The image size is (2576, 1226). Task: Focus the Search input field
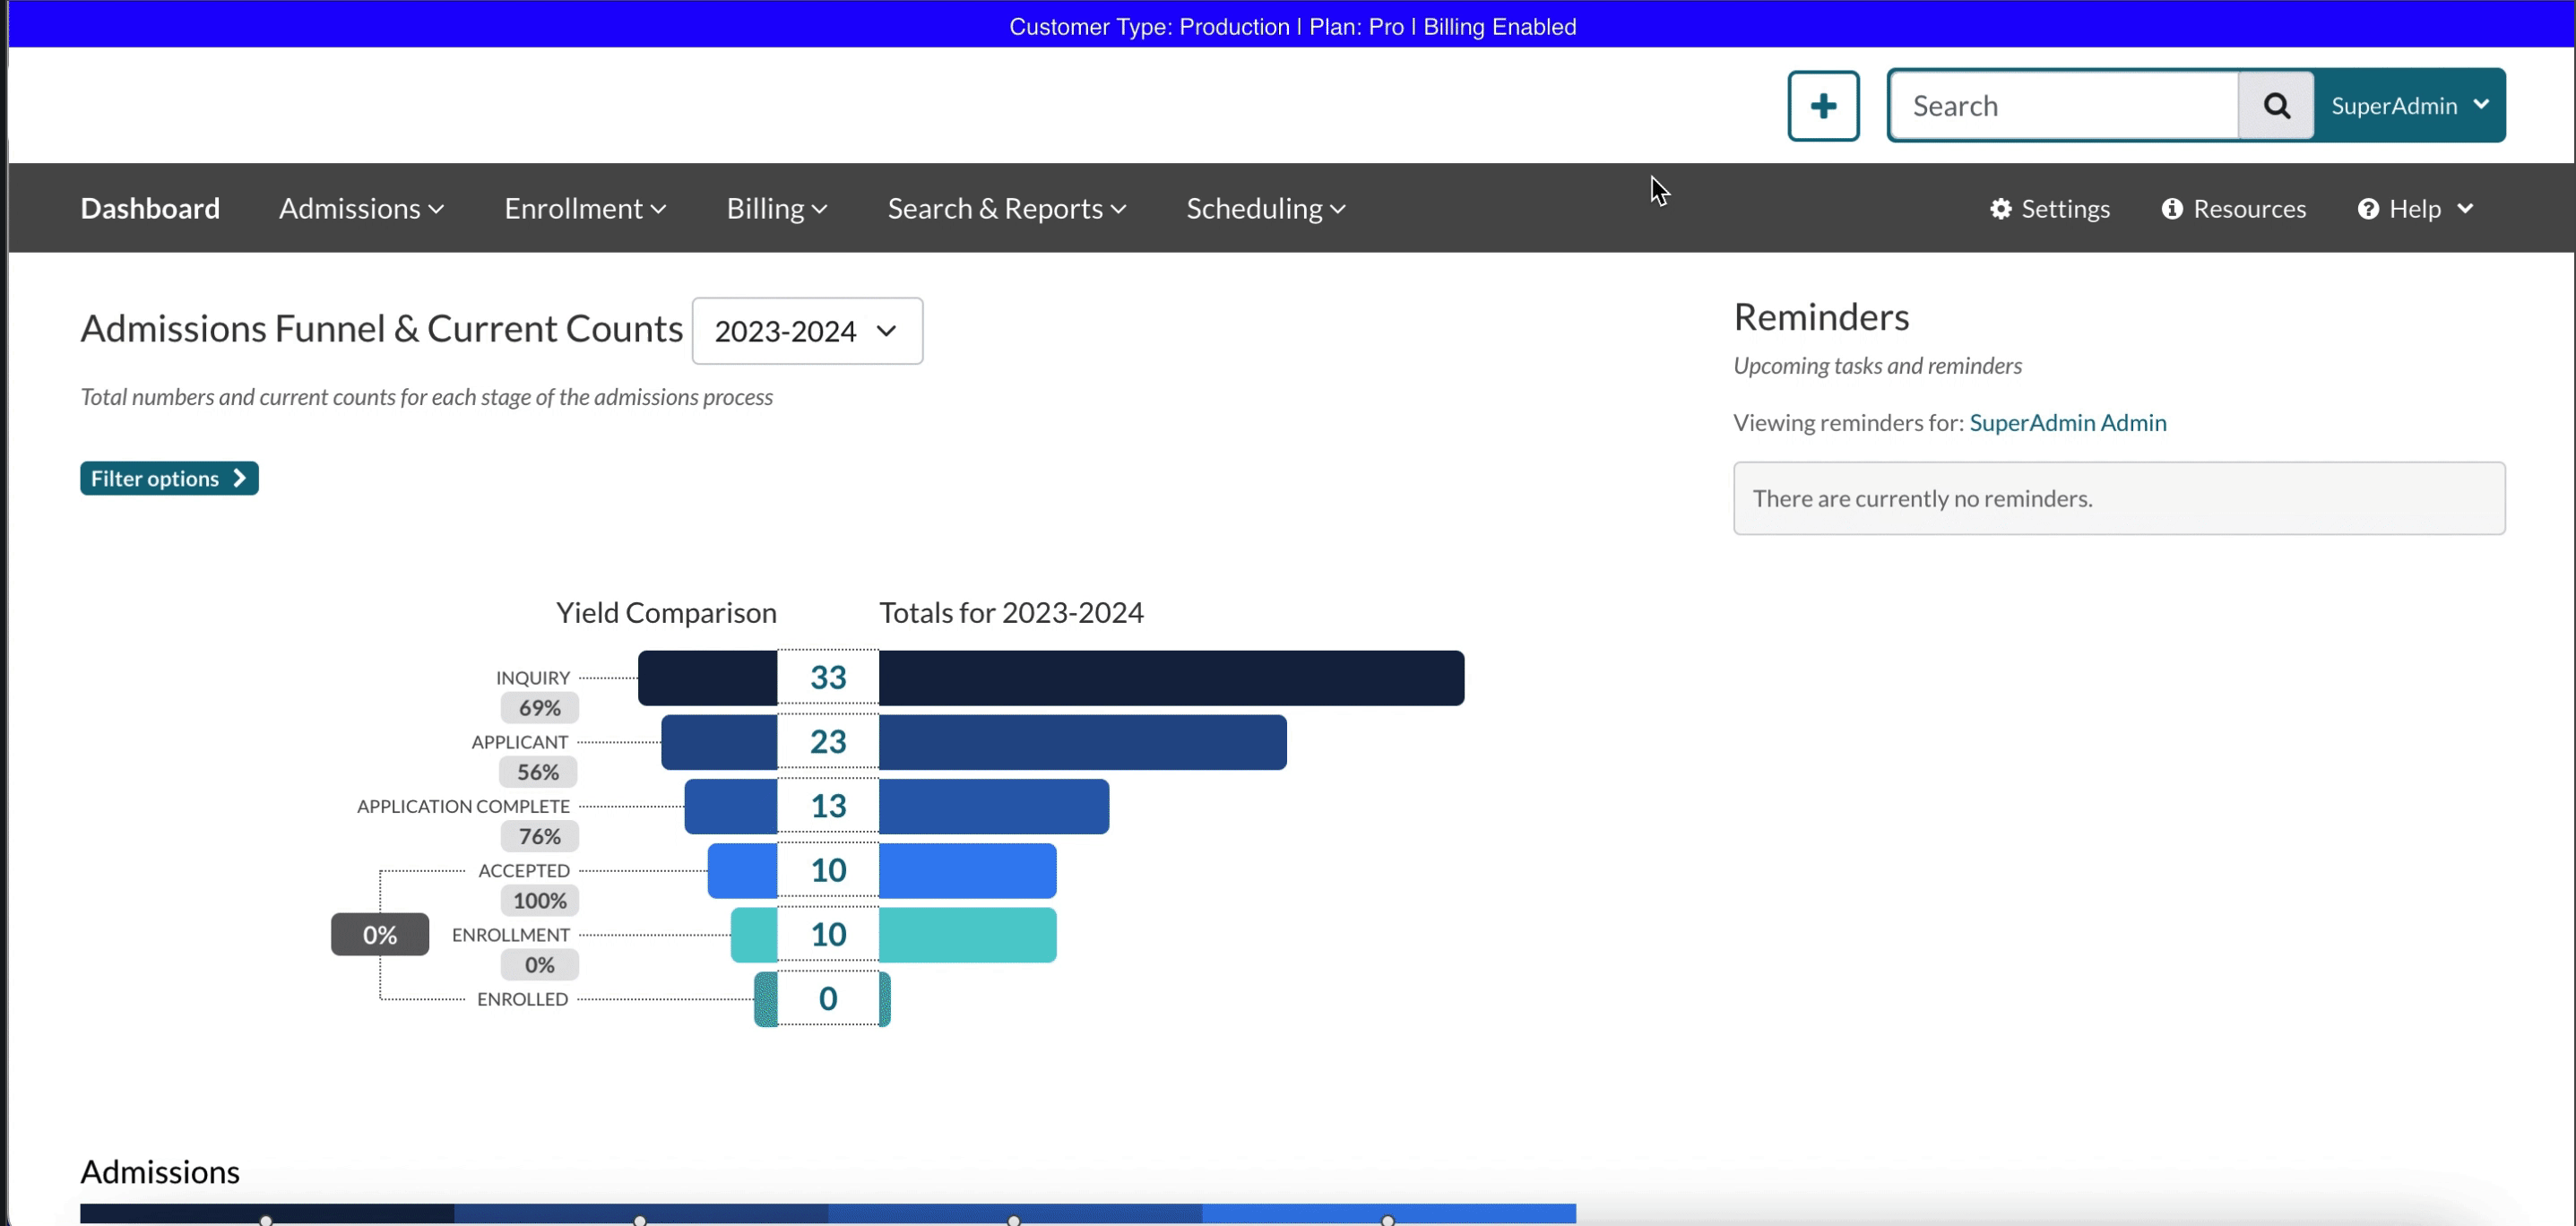(x=2064, y=106)
